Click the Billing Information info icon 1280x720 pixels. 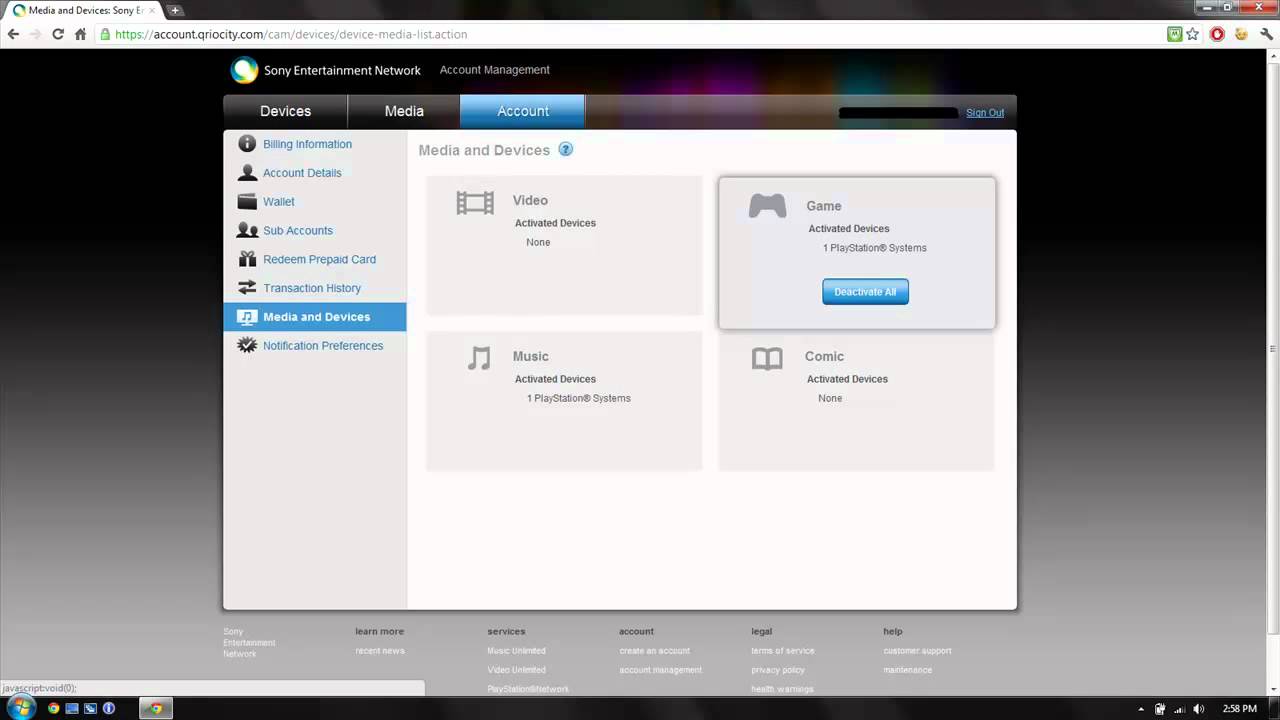247,144
